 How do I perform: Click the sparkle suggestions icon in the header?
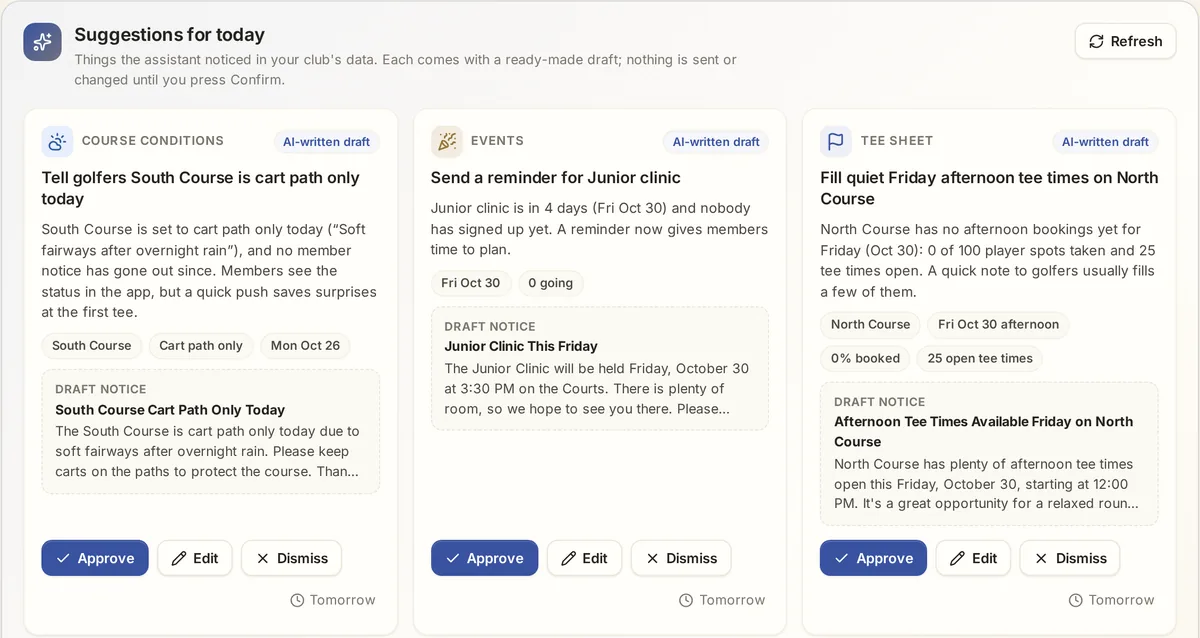pyautogui.click(x=43, y=42)
